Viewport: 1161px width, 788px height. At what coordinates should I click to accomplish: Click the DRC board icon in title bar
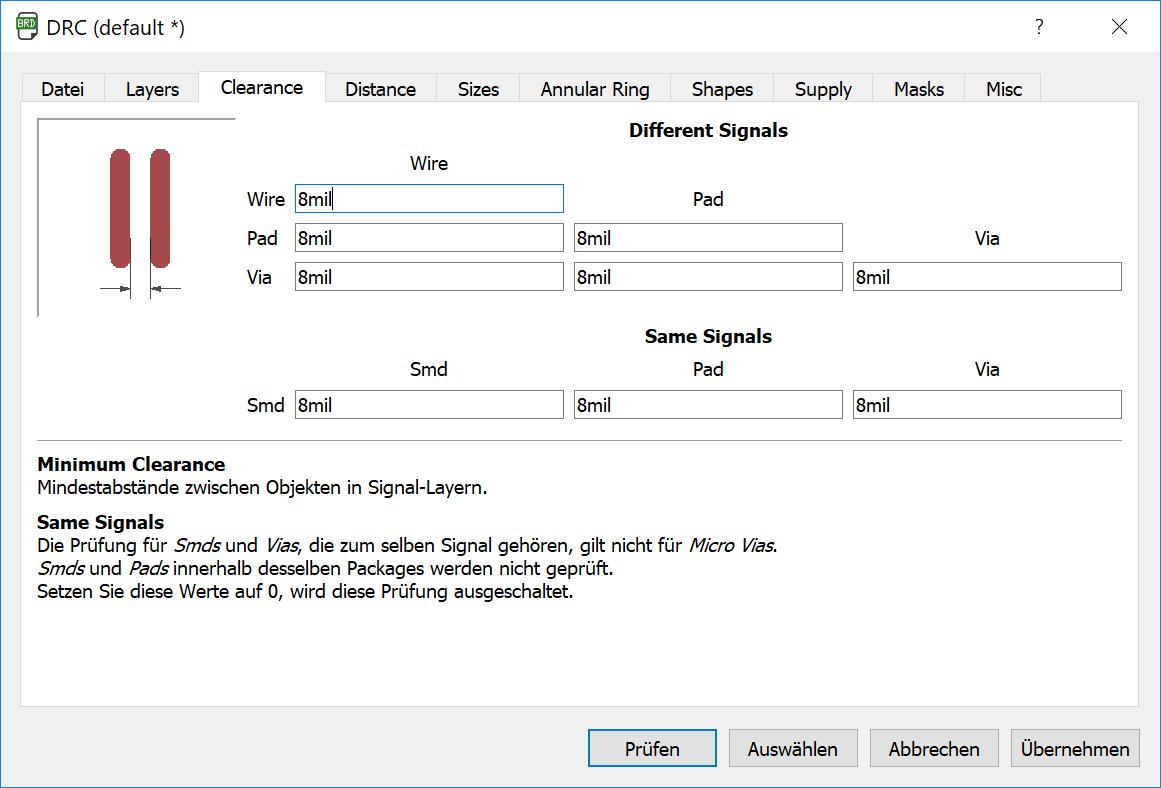(x=29, y=28)
